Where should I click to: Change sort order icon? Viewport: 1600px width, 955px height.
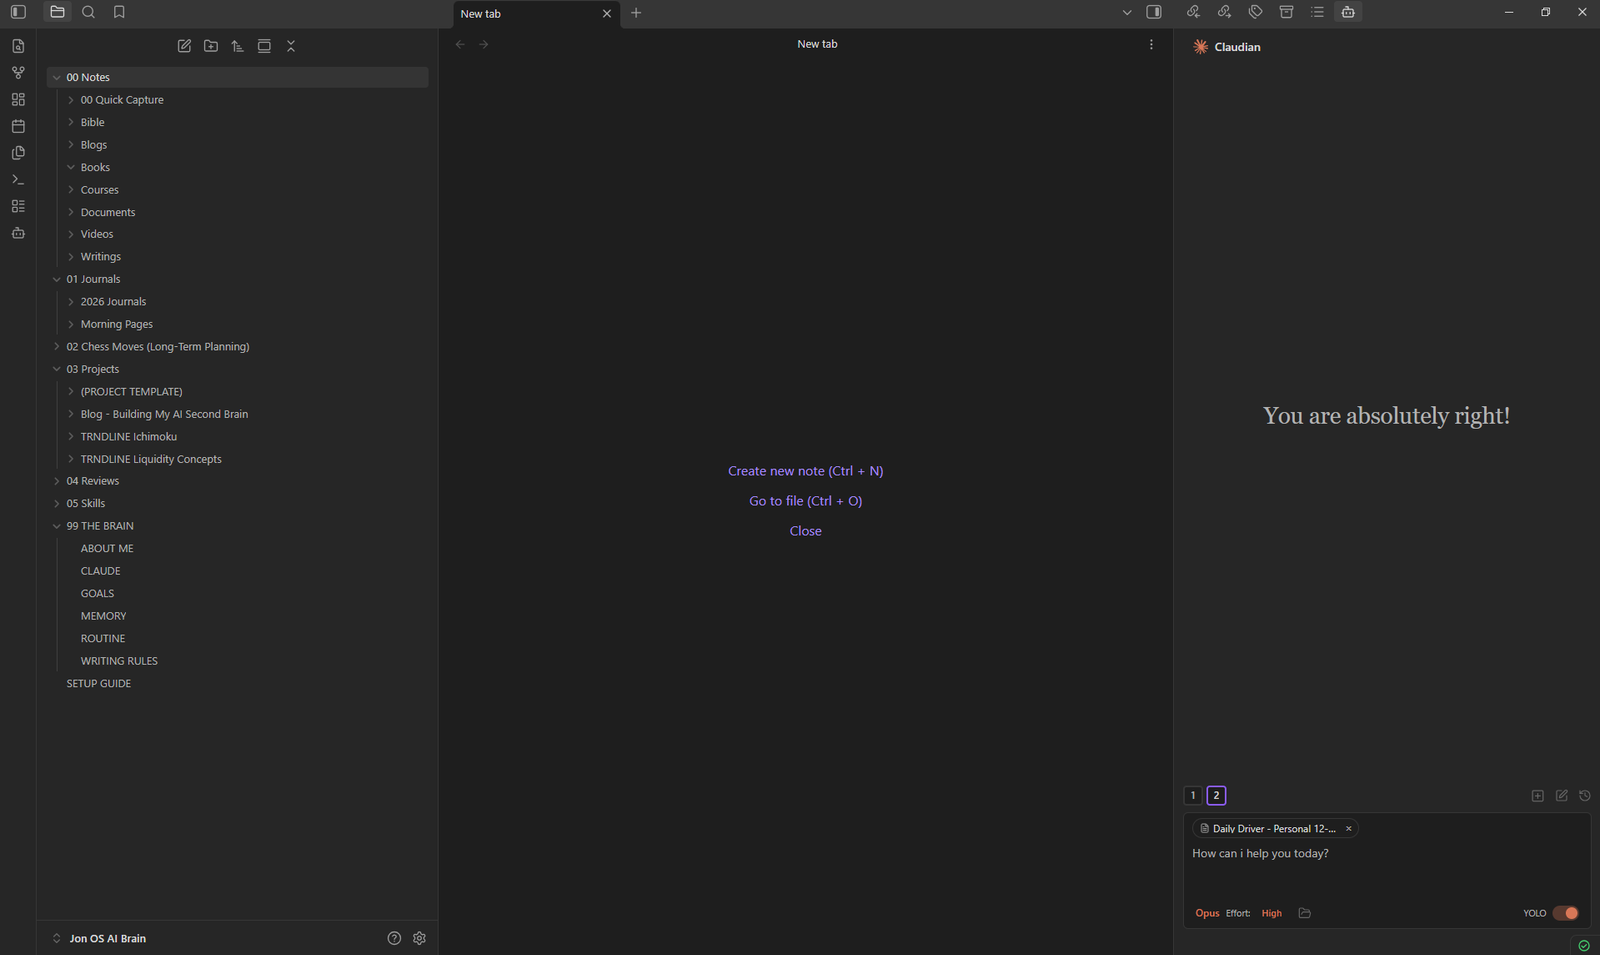(237, 46)
